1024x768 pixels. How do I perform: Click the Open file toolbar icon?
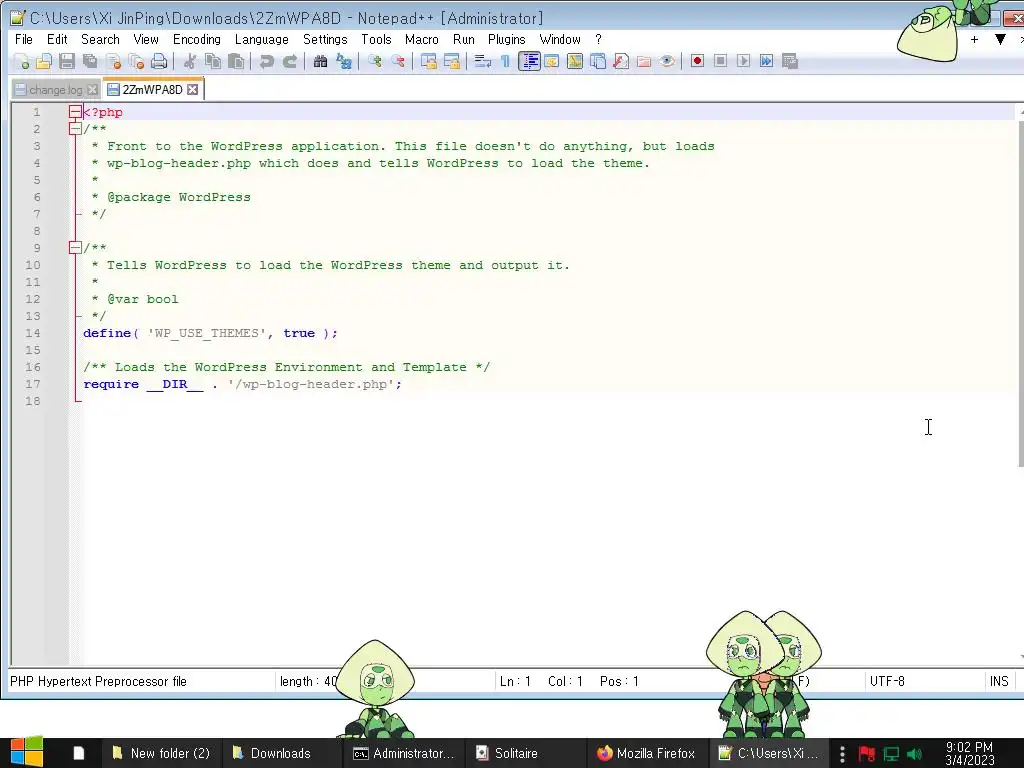44,61
